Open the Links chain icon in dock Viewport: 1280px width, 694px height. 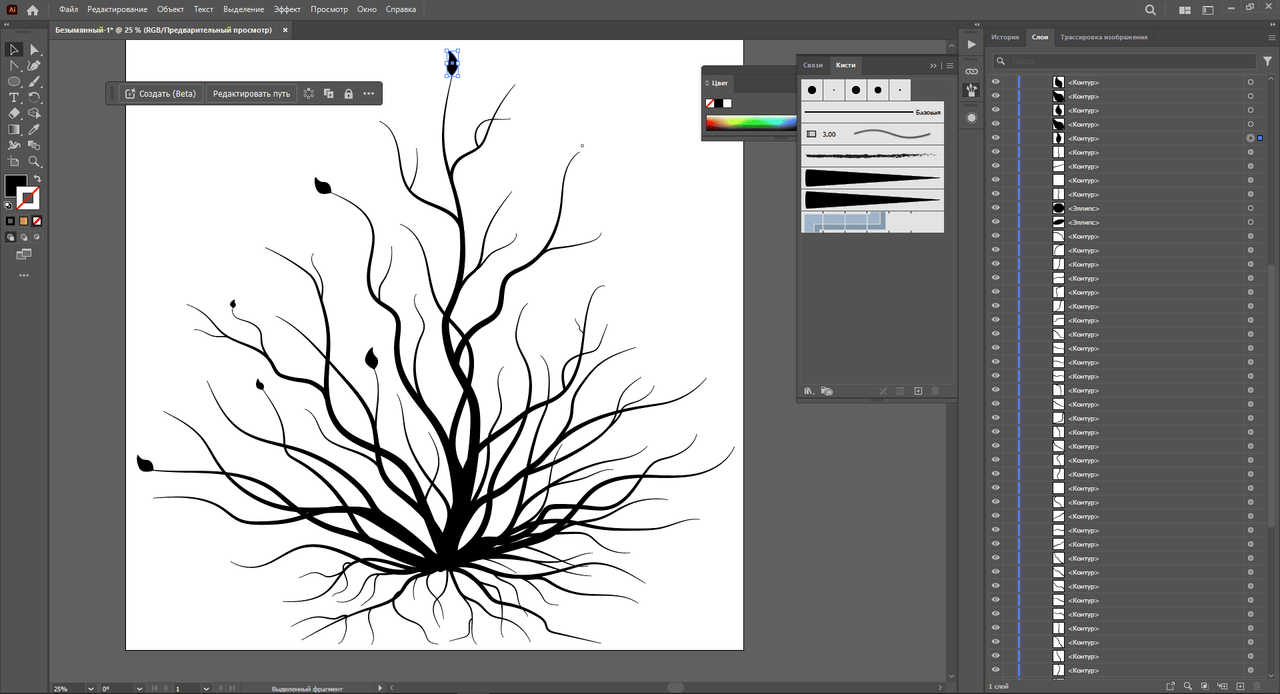click(971, 71)
